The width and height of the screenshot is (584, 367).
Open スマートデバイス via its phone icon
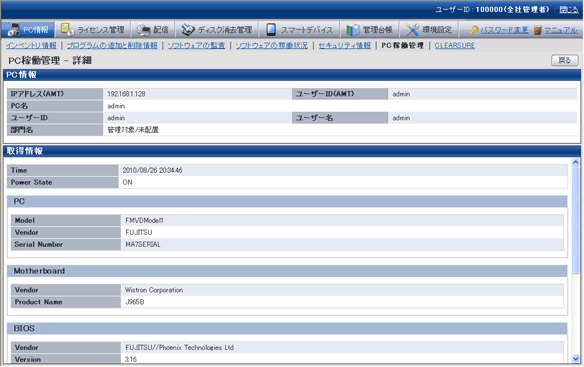tap(271, 29)
